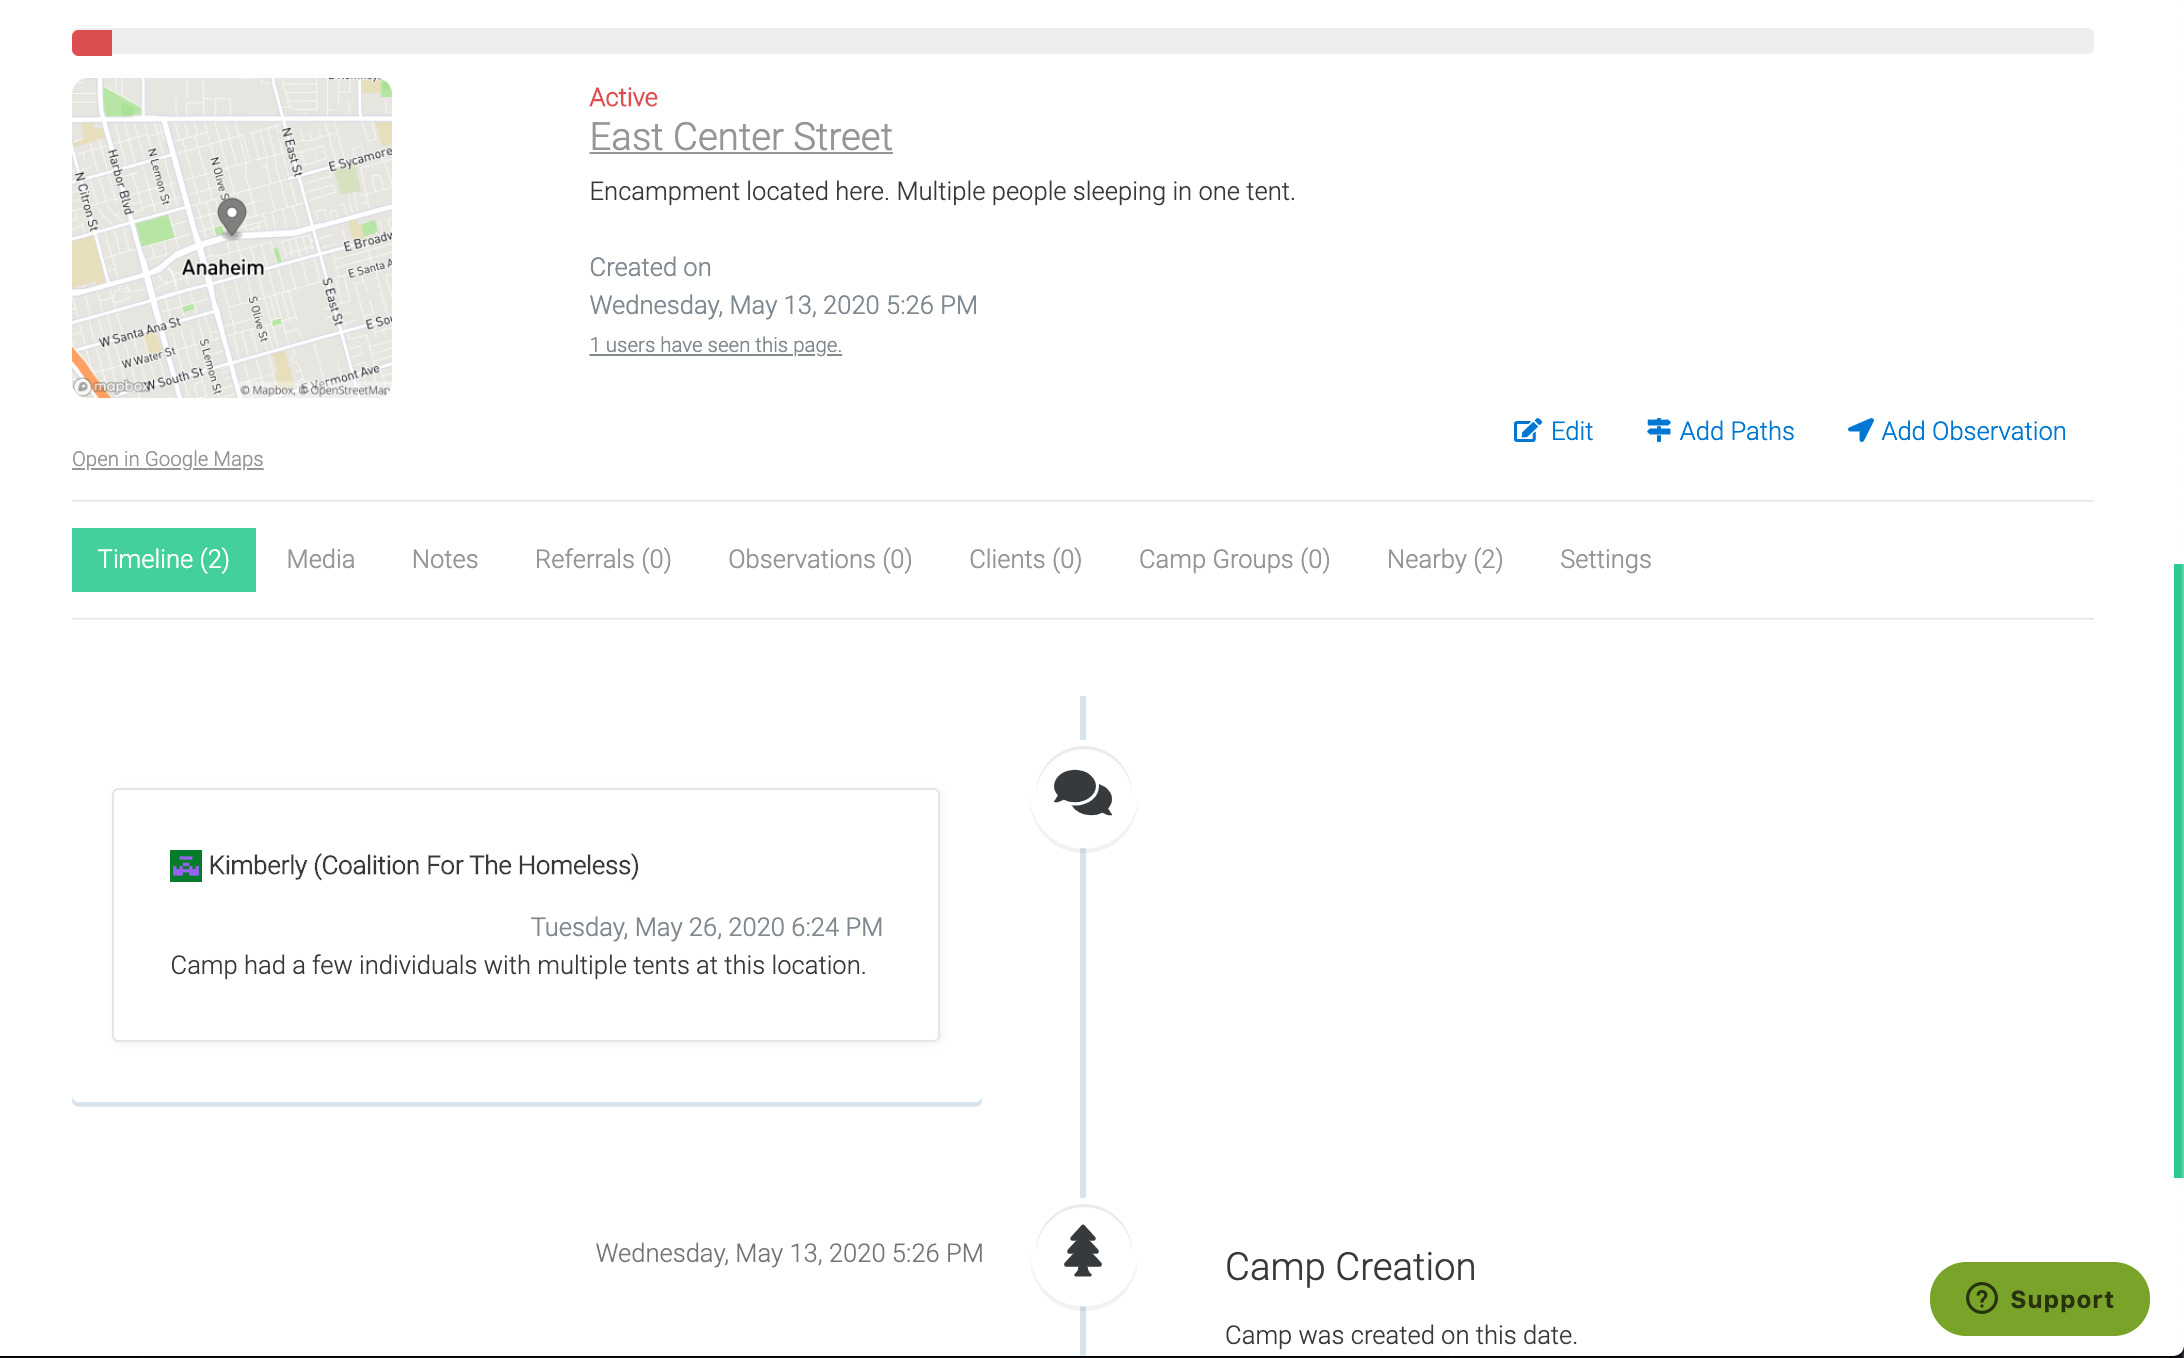Click the red progress bar segment
Viewport: 2184px width, 1358px height.
[92, 43]
